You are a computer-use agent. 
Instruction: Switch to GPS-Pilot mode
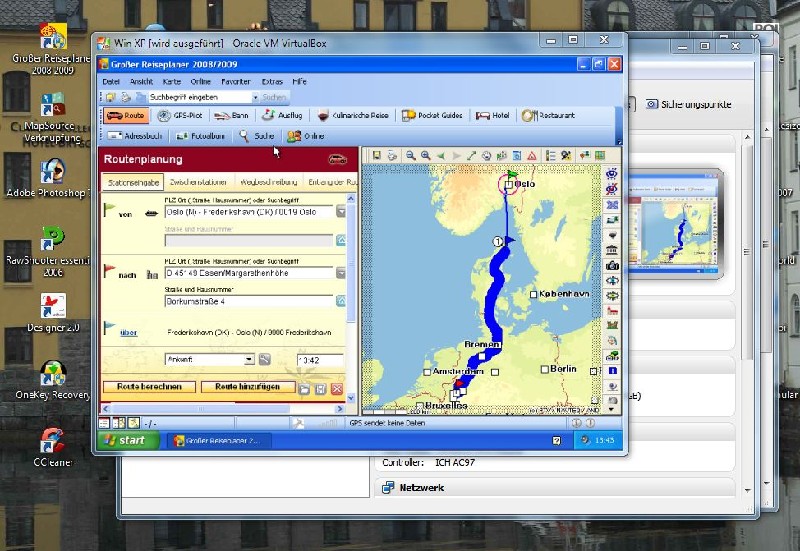[x=179, y=116]
